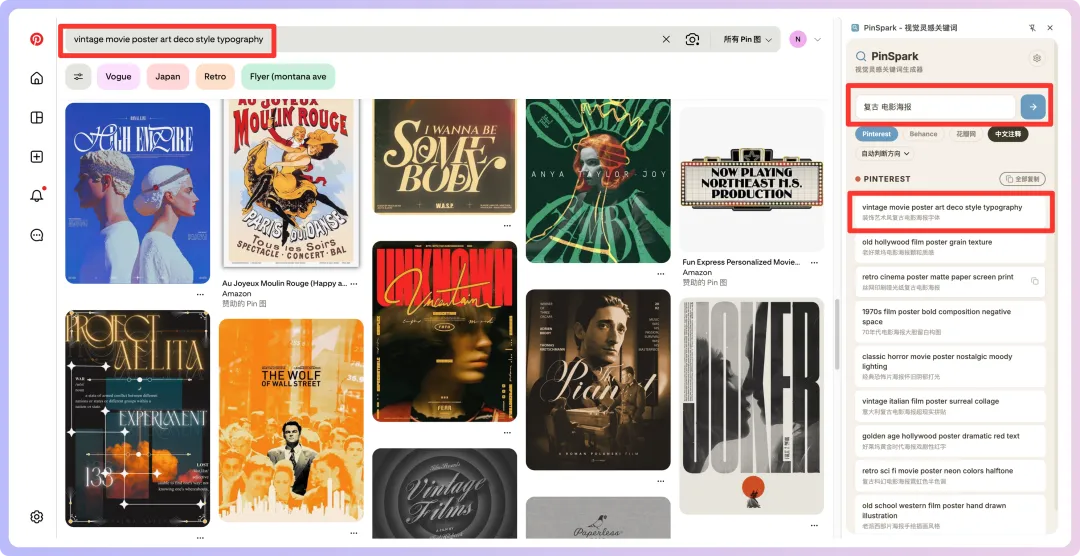
Task: Select '1970s film poster bold composition' keyword
Action: [x=951, y=321]
